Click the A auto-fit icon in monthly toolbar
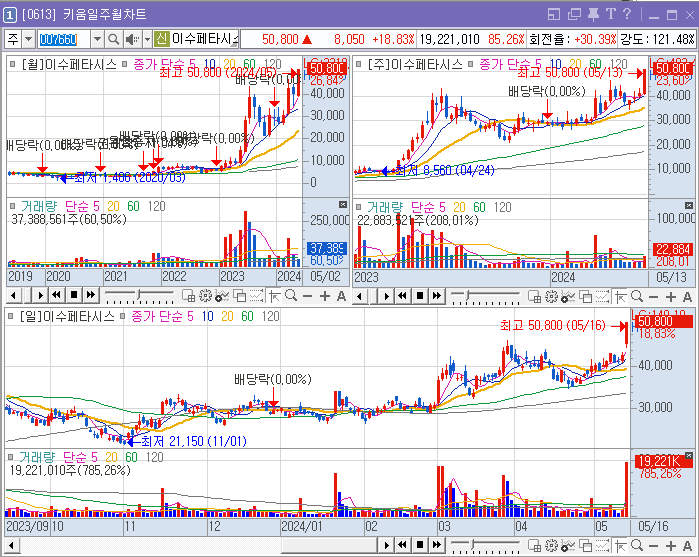 pyautogui.click(x=341, y=296)
